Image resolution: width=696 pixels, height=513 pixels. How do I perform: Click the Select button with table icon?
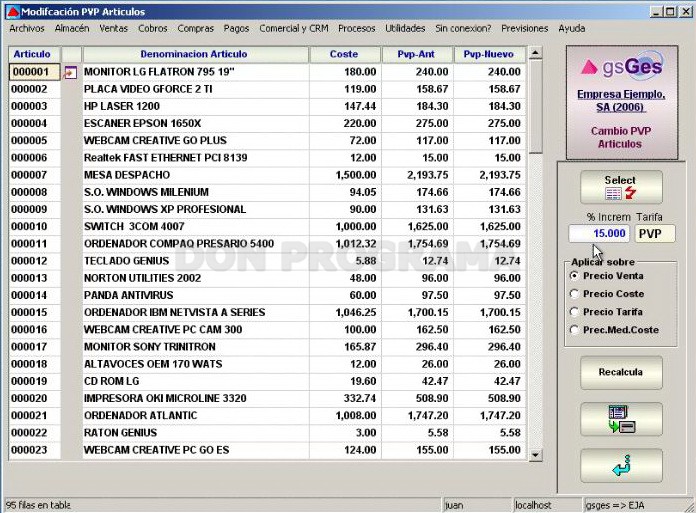[621, 187]
